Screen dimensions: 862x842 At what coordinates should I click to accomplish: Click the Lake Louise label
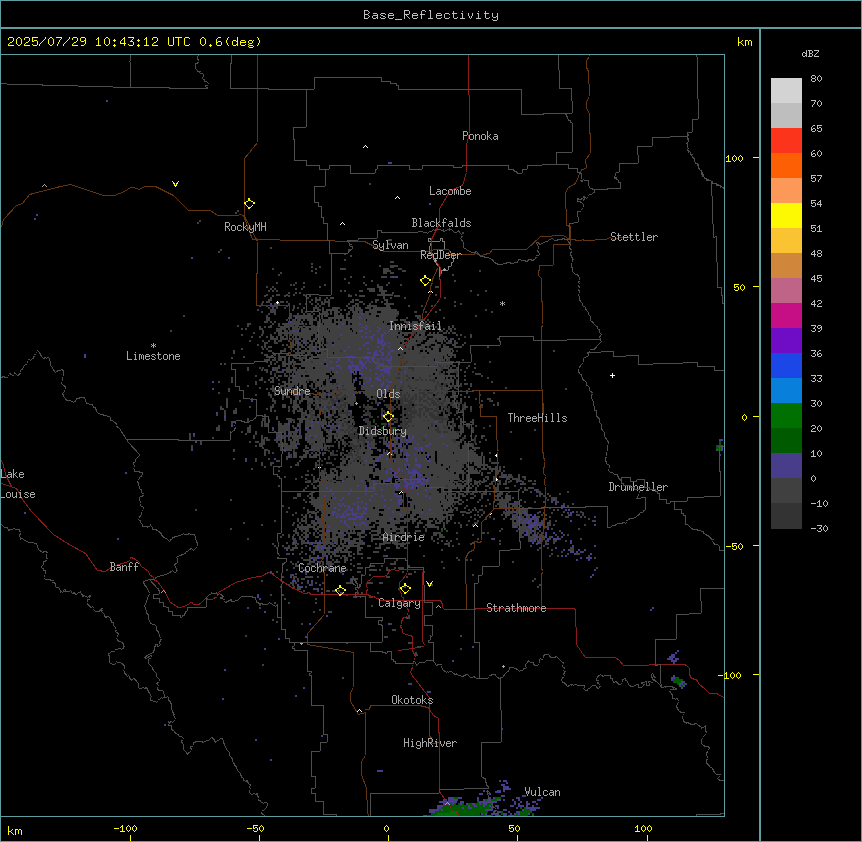coord(18,484)
